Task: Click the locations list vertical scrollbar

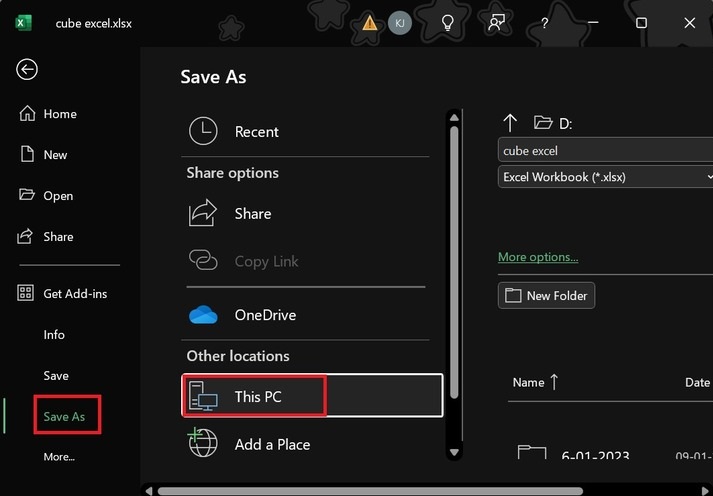Action: (x=454, y=263)
